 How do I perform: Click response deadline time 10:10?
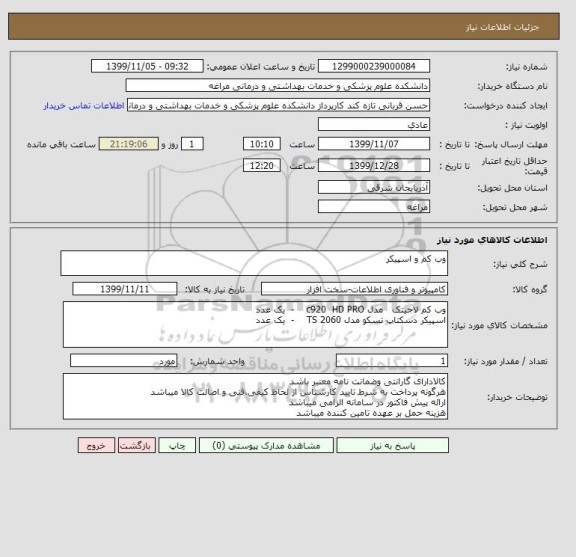pyautogui.click(x=262, y=144)
